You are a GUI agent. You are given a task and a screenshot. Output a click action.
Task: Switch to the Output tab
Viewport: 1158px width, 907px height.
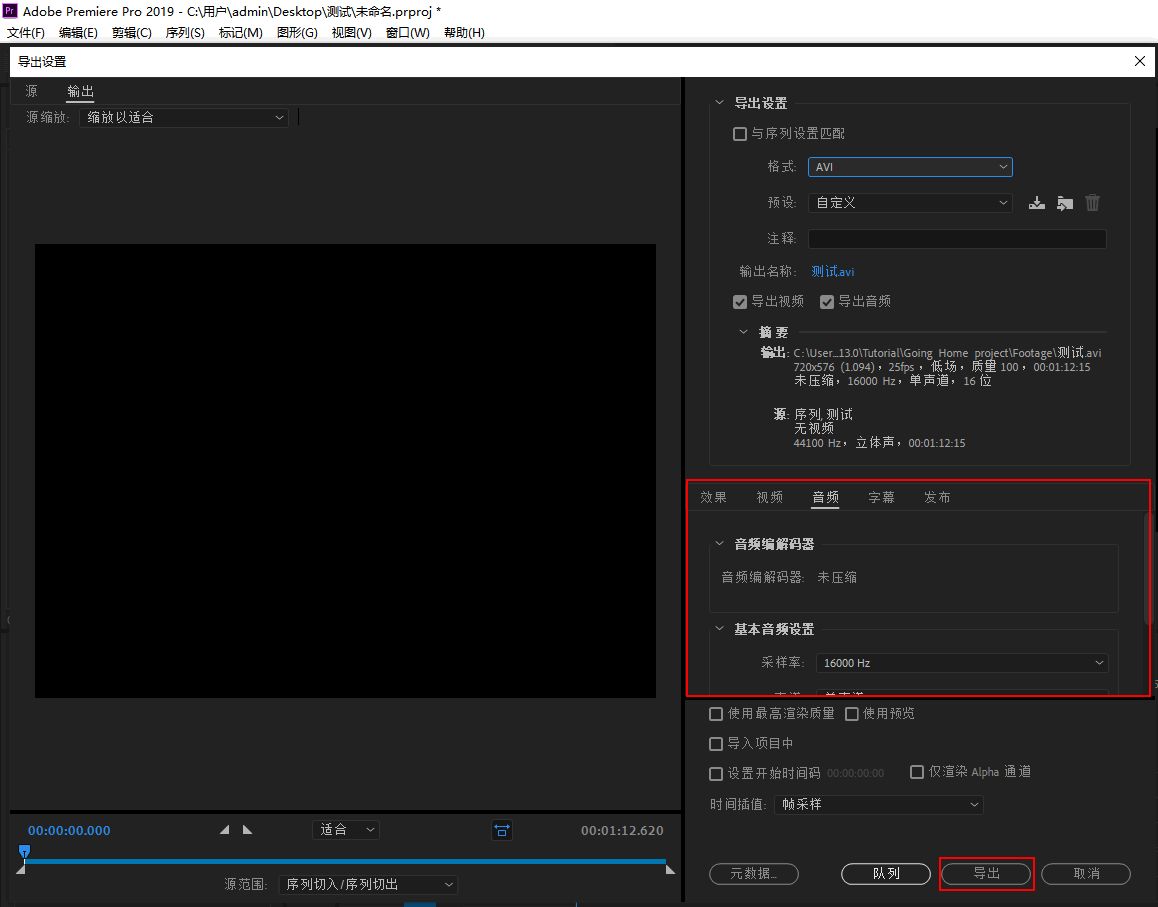(x=80, y=91)
